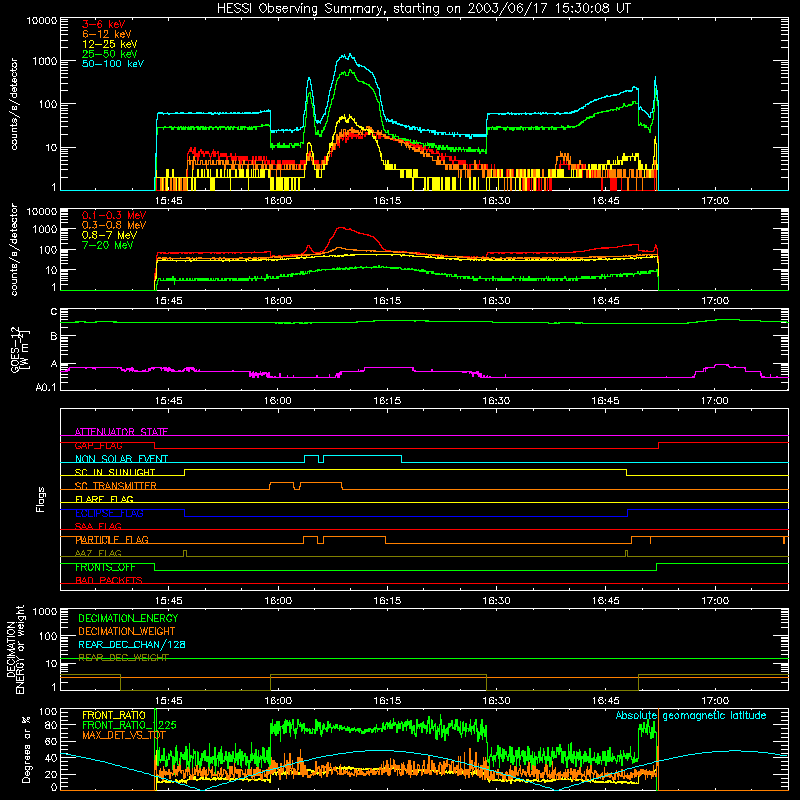Click the Degrees or % axis label
Image resolution: width=800 pixels, height=800 pixels.
pos(26,750)
